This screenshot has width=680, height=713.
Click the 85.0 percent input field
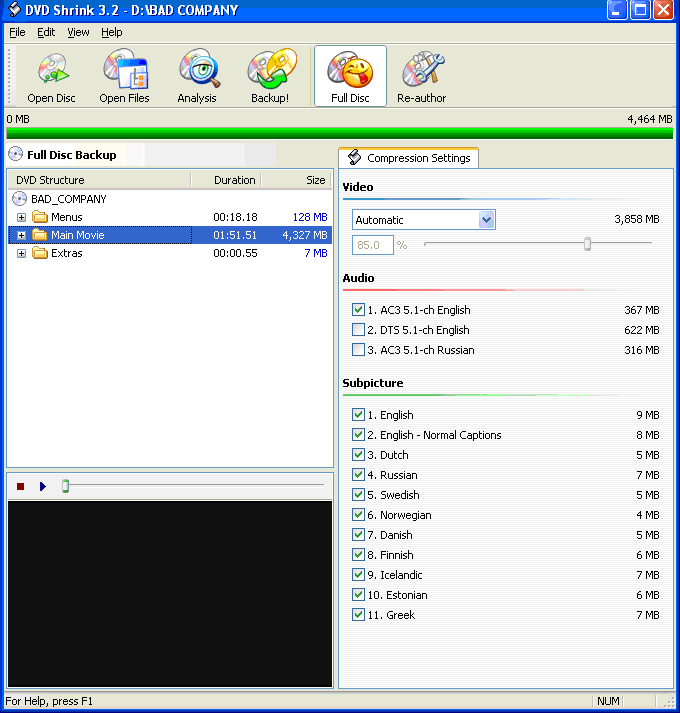click(x=373, y=245)
